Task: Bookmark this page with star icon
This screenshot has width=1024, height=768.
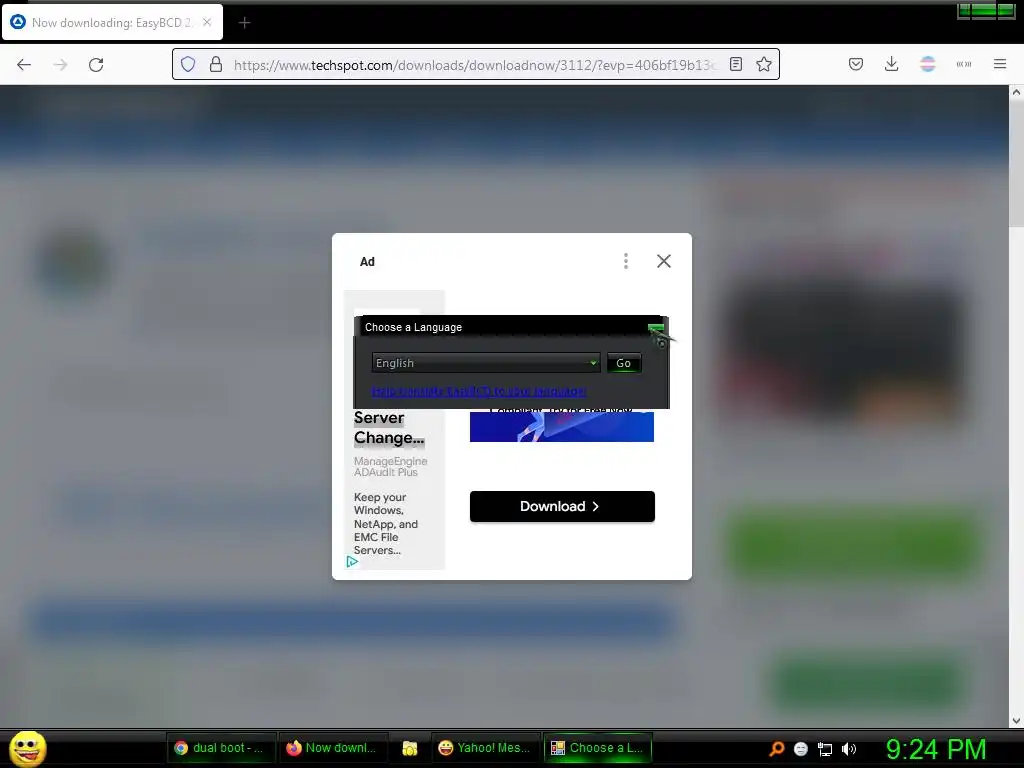Action: [763, 64]
